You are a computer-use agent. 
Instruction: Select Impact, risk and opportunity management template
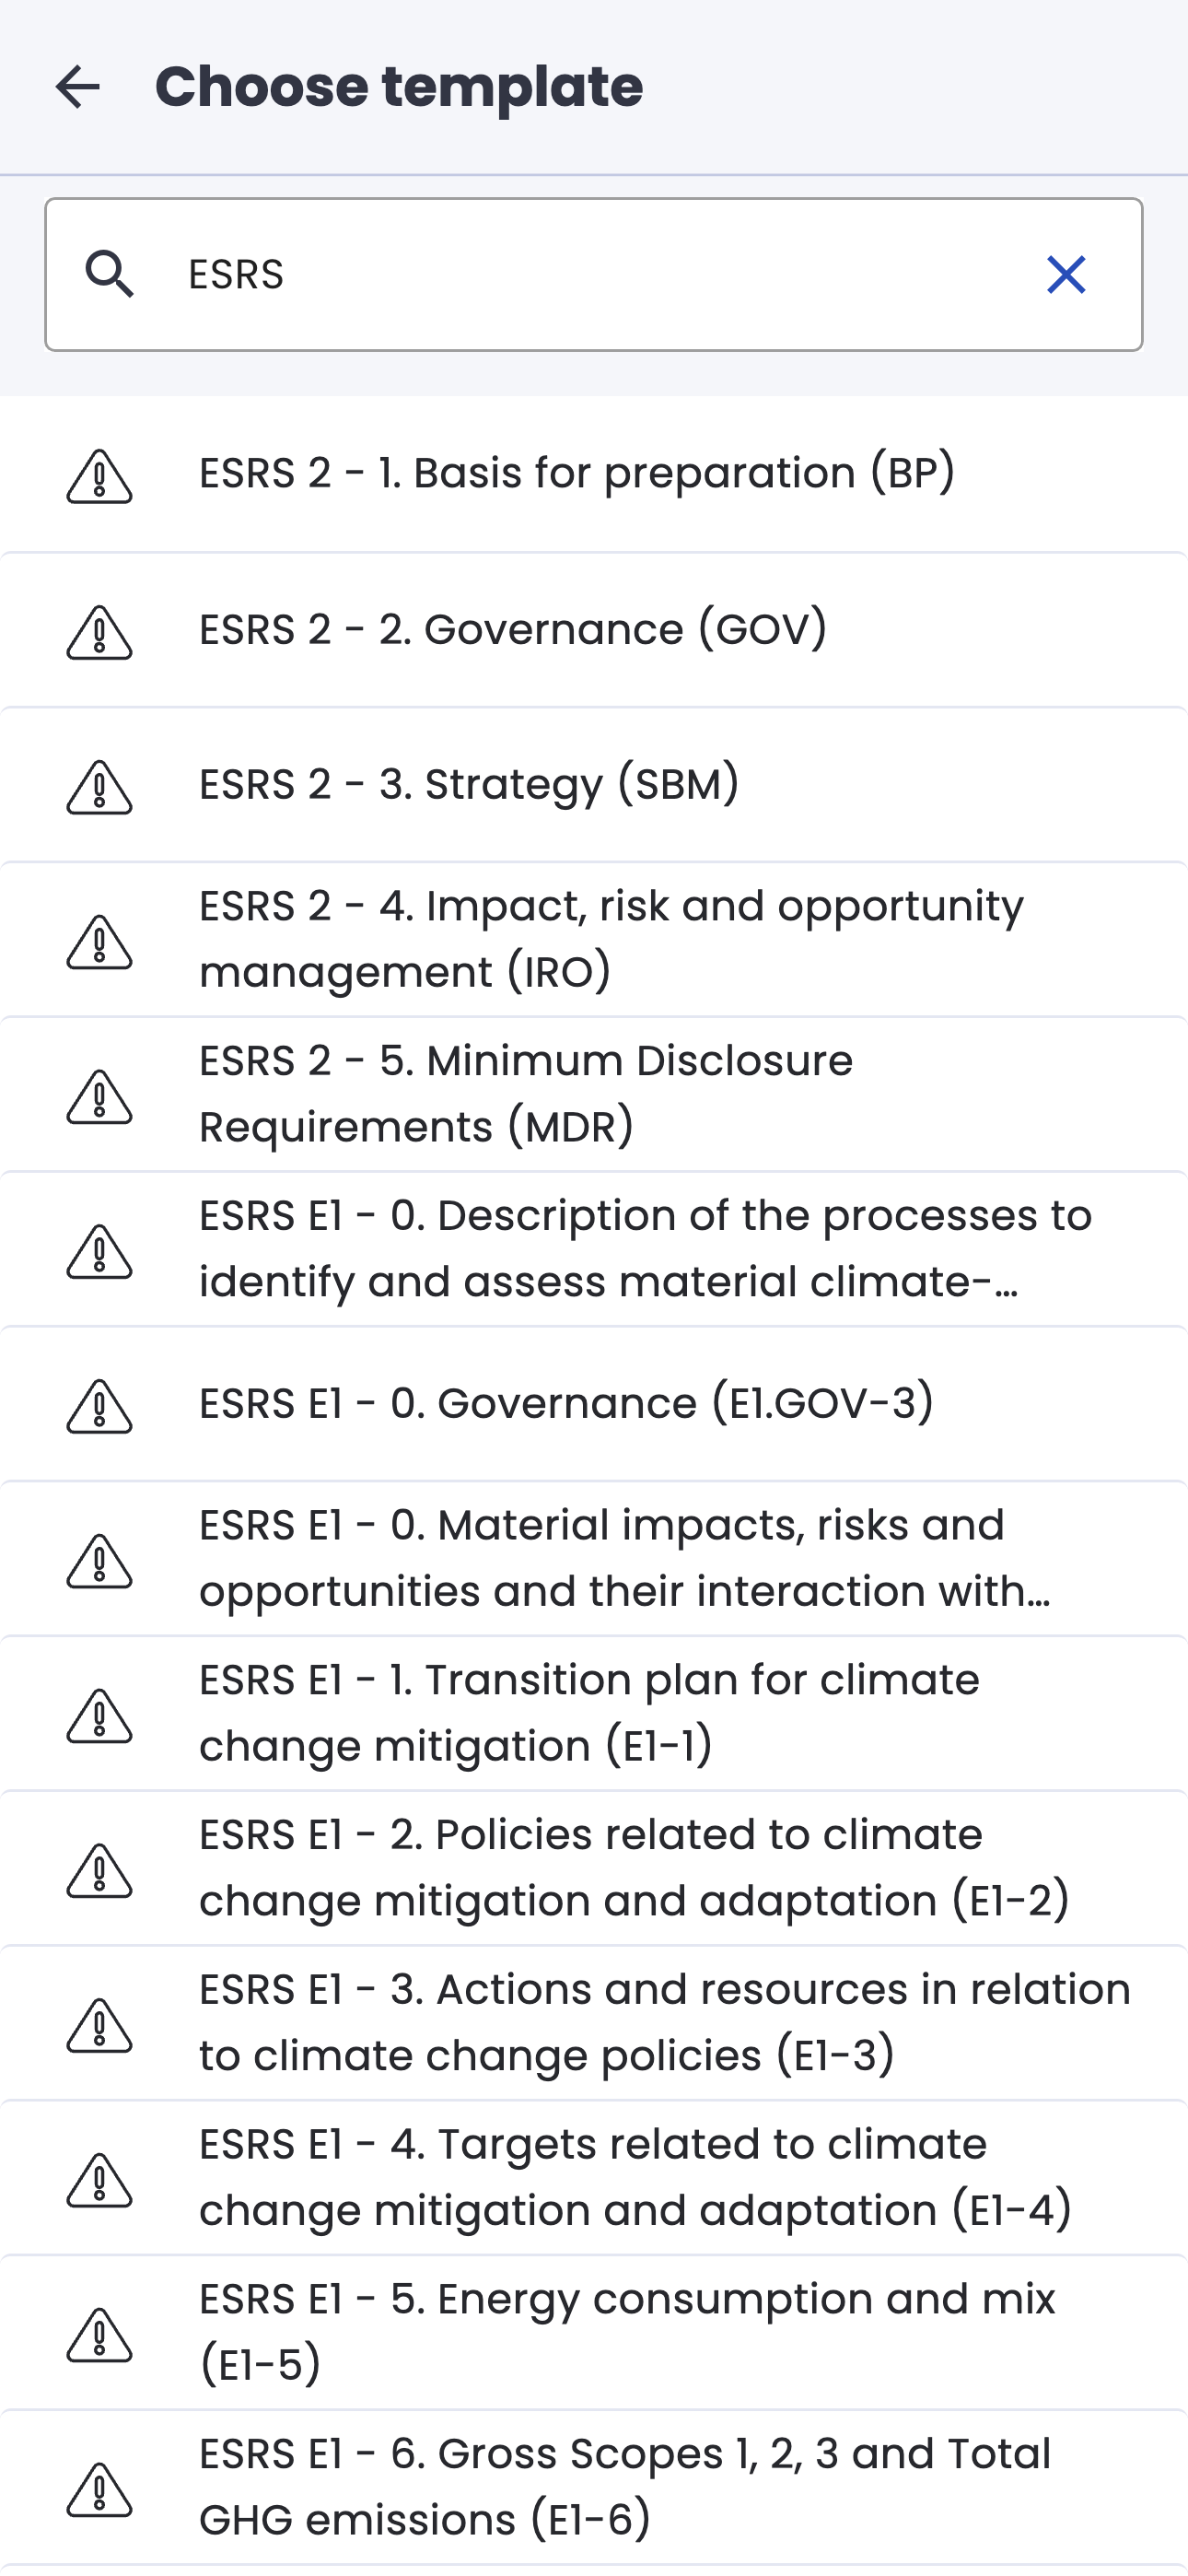[610, 939]
